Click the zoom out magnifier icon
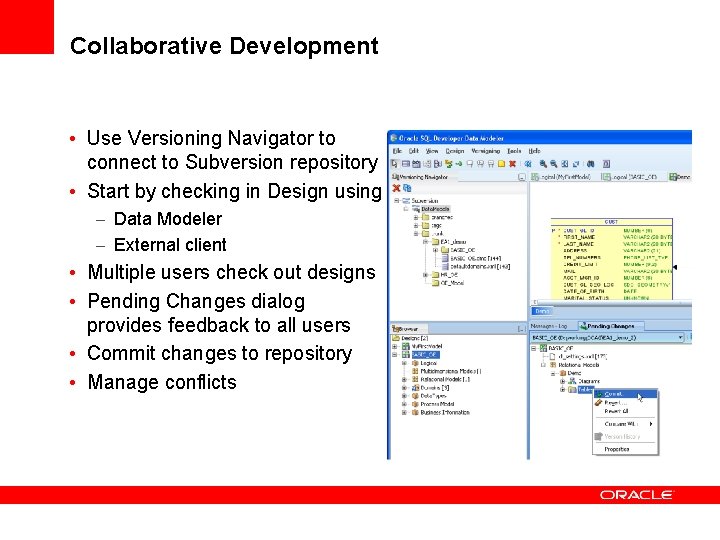The image size is (720, 540). (x=554, y=163)
